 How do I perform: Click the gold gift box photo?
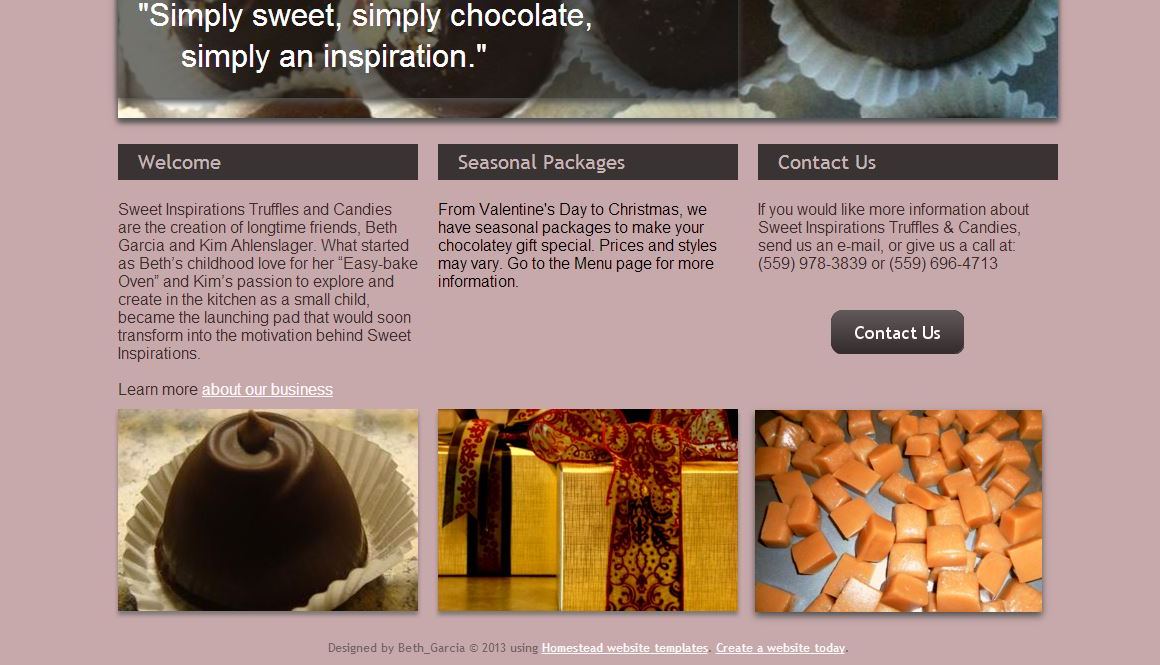pos(587,510)
